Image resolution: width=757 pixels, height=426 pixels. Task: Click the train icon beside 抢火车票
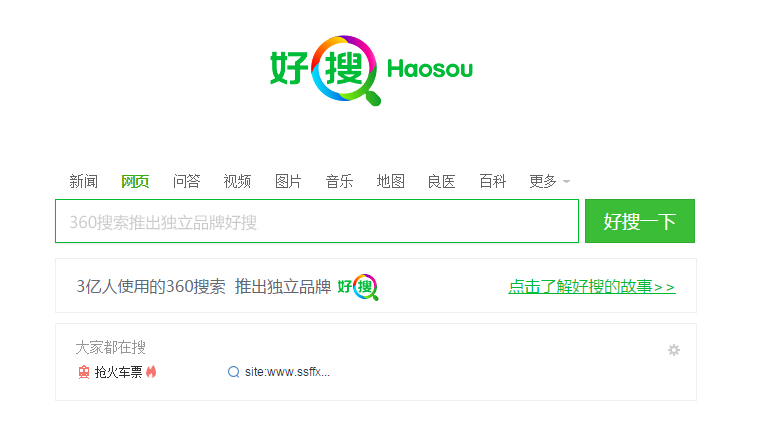click(84, 372)
